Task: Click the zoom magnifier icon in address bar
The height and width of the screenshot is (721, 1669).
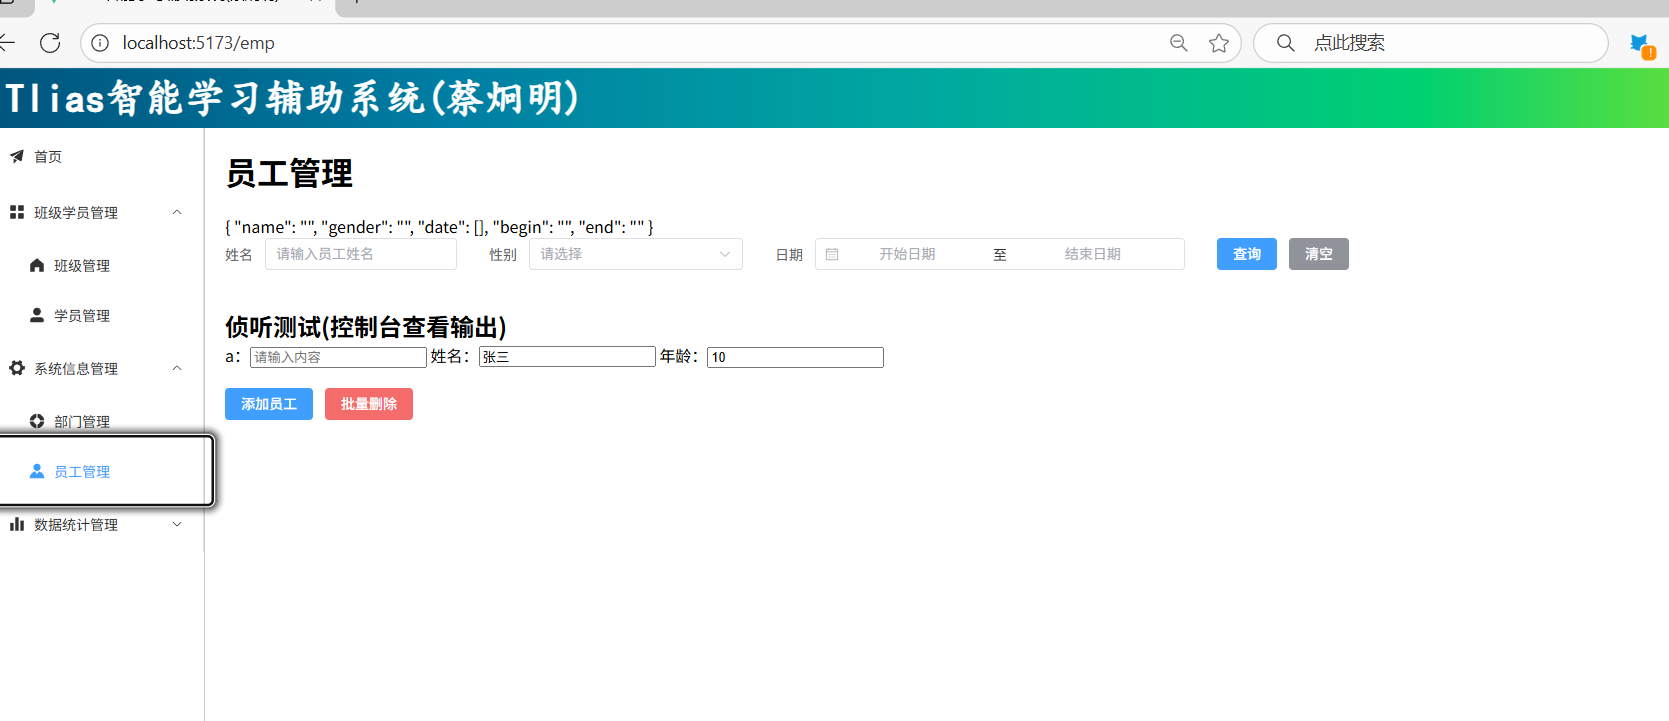Action: pyautogui.click(x=1179, y=43)
